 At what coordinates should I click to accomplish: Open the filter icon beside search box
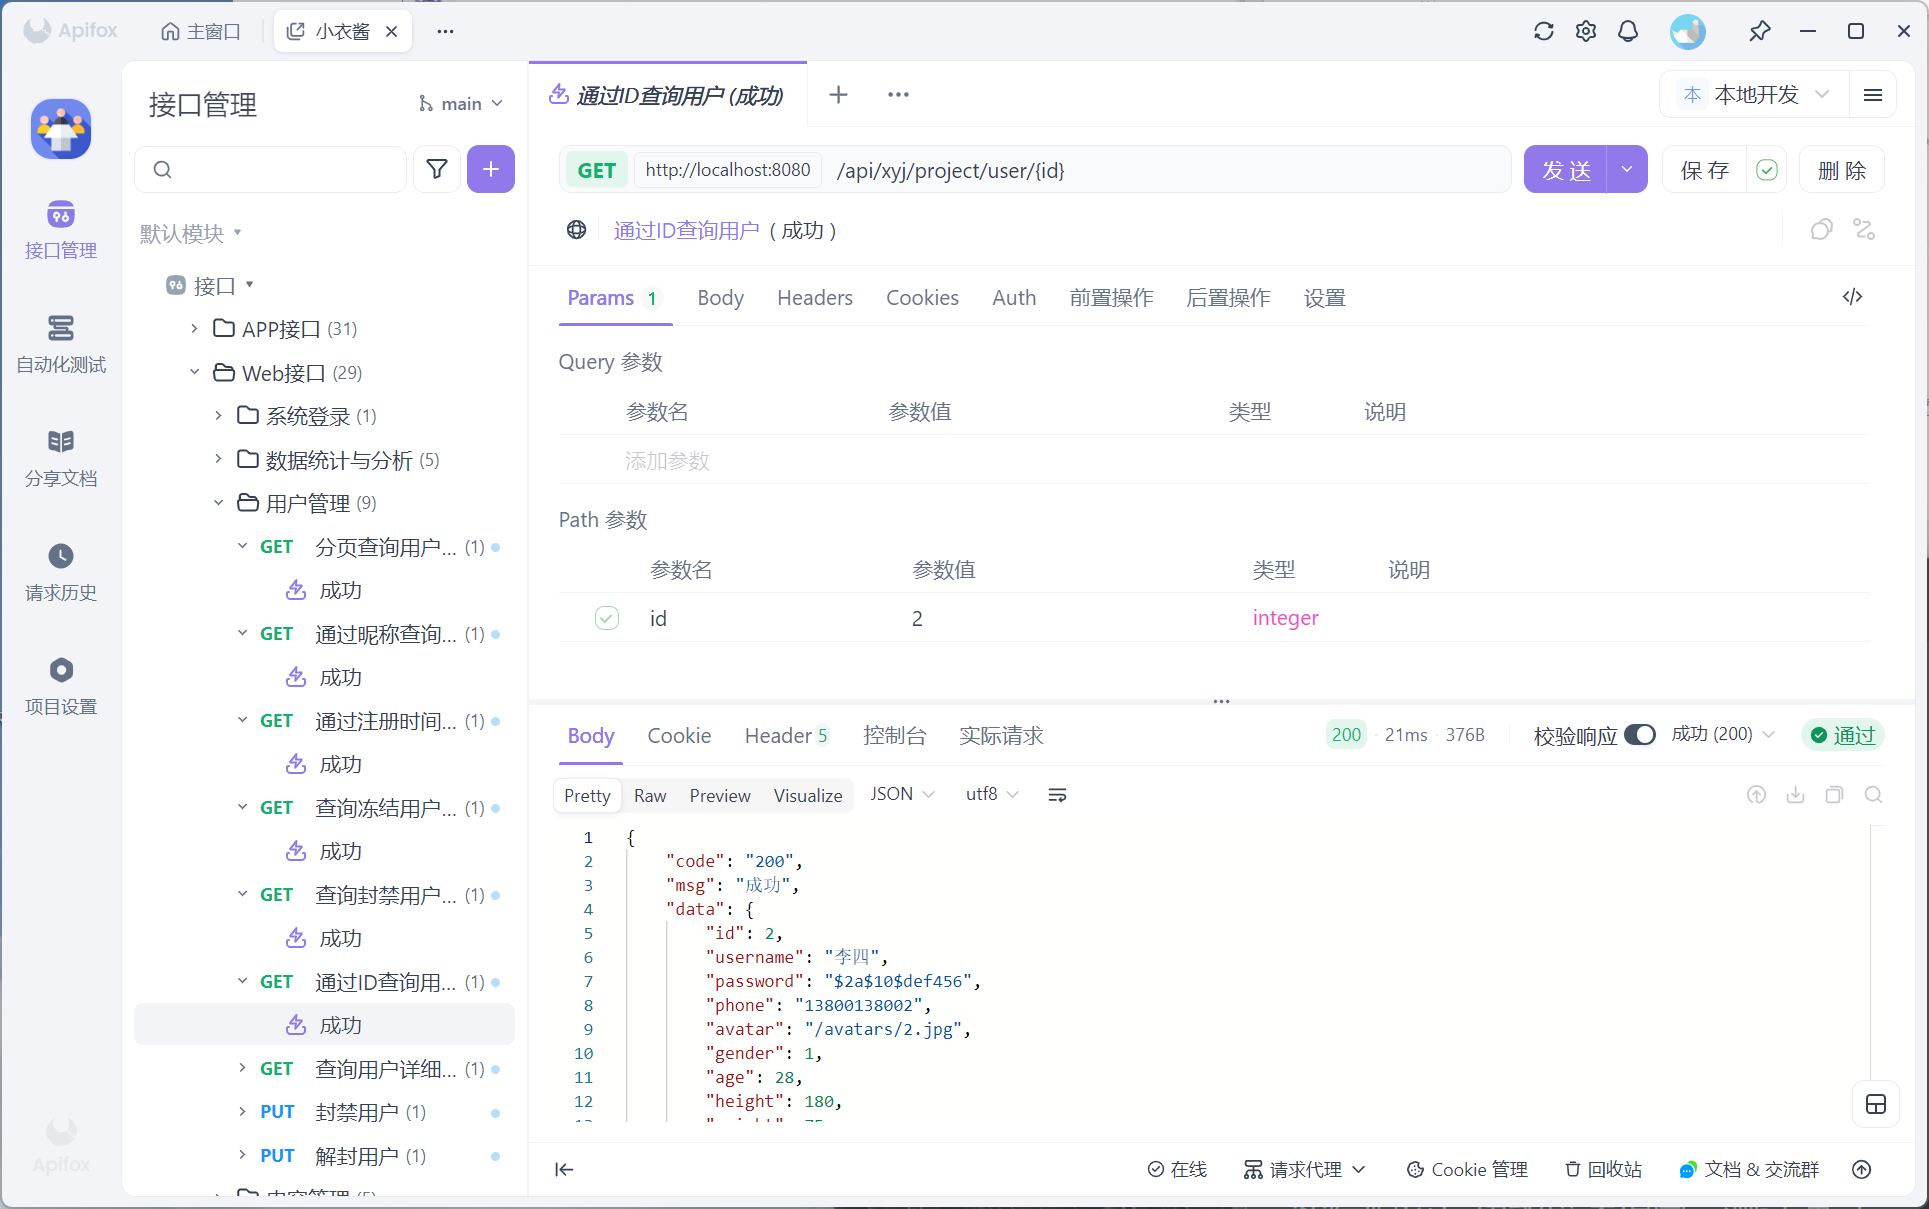(x=437, y=169)
